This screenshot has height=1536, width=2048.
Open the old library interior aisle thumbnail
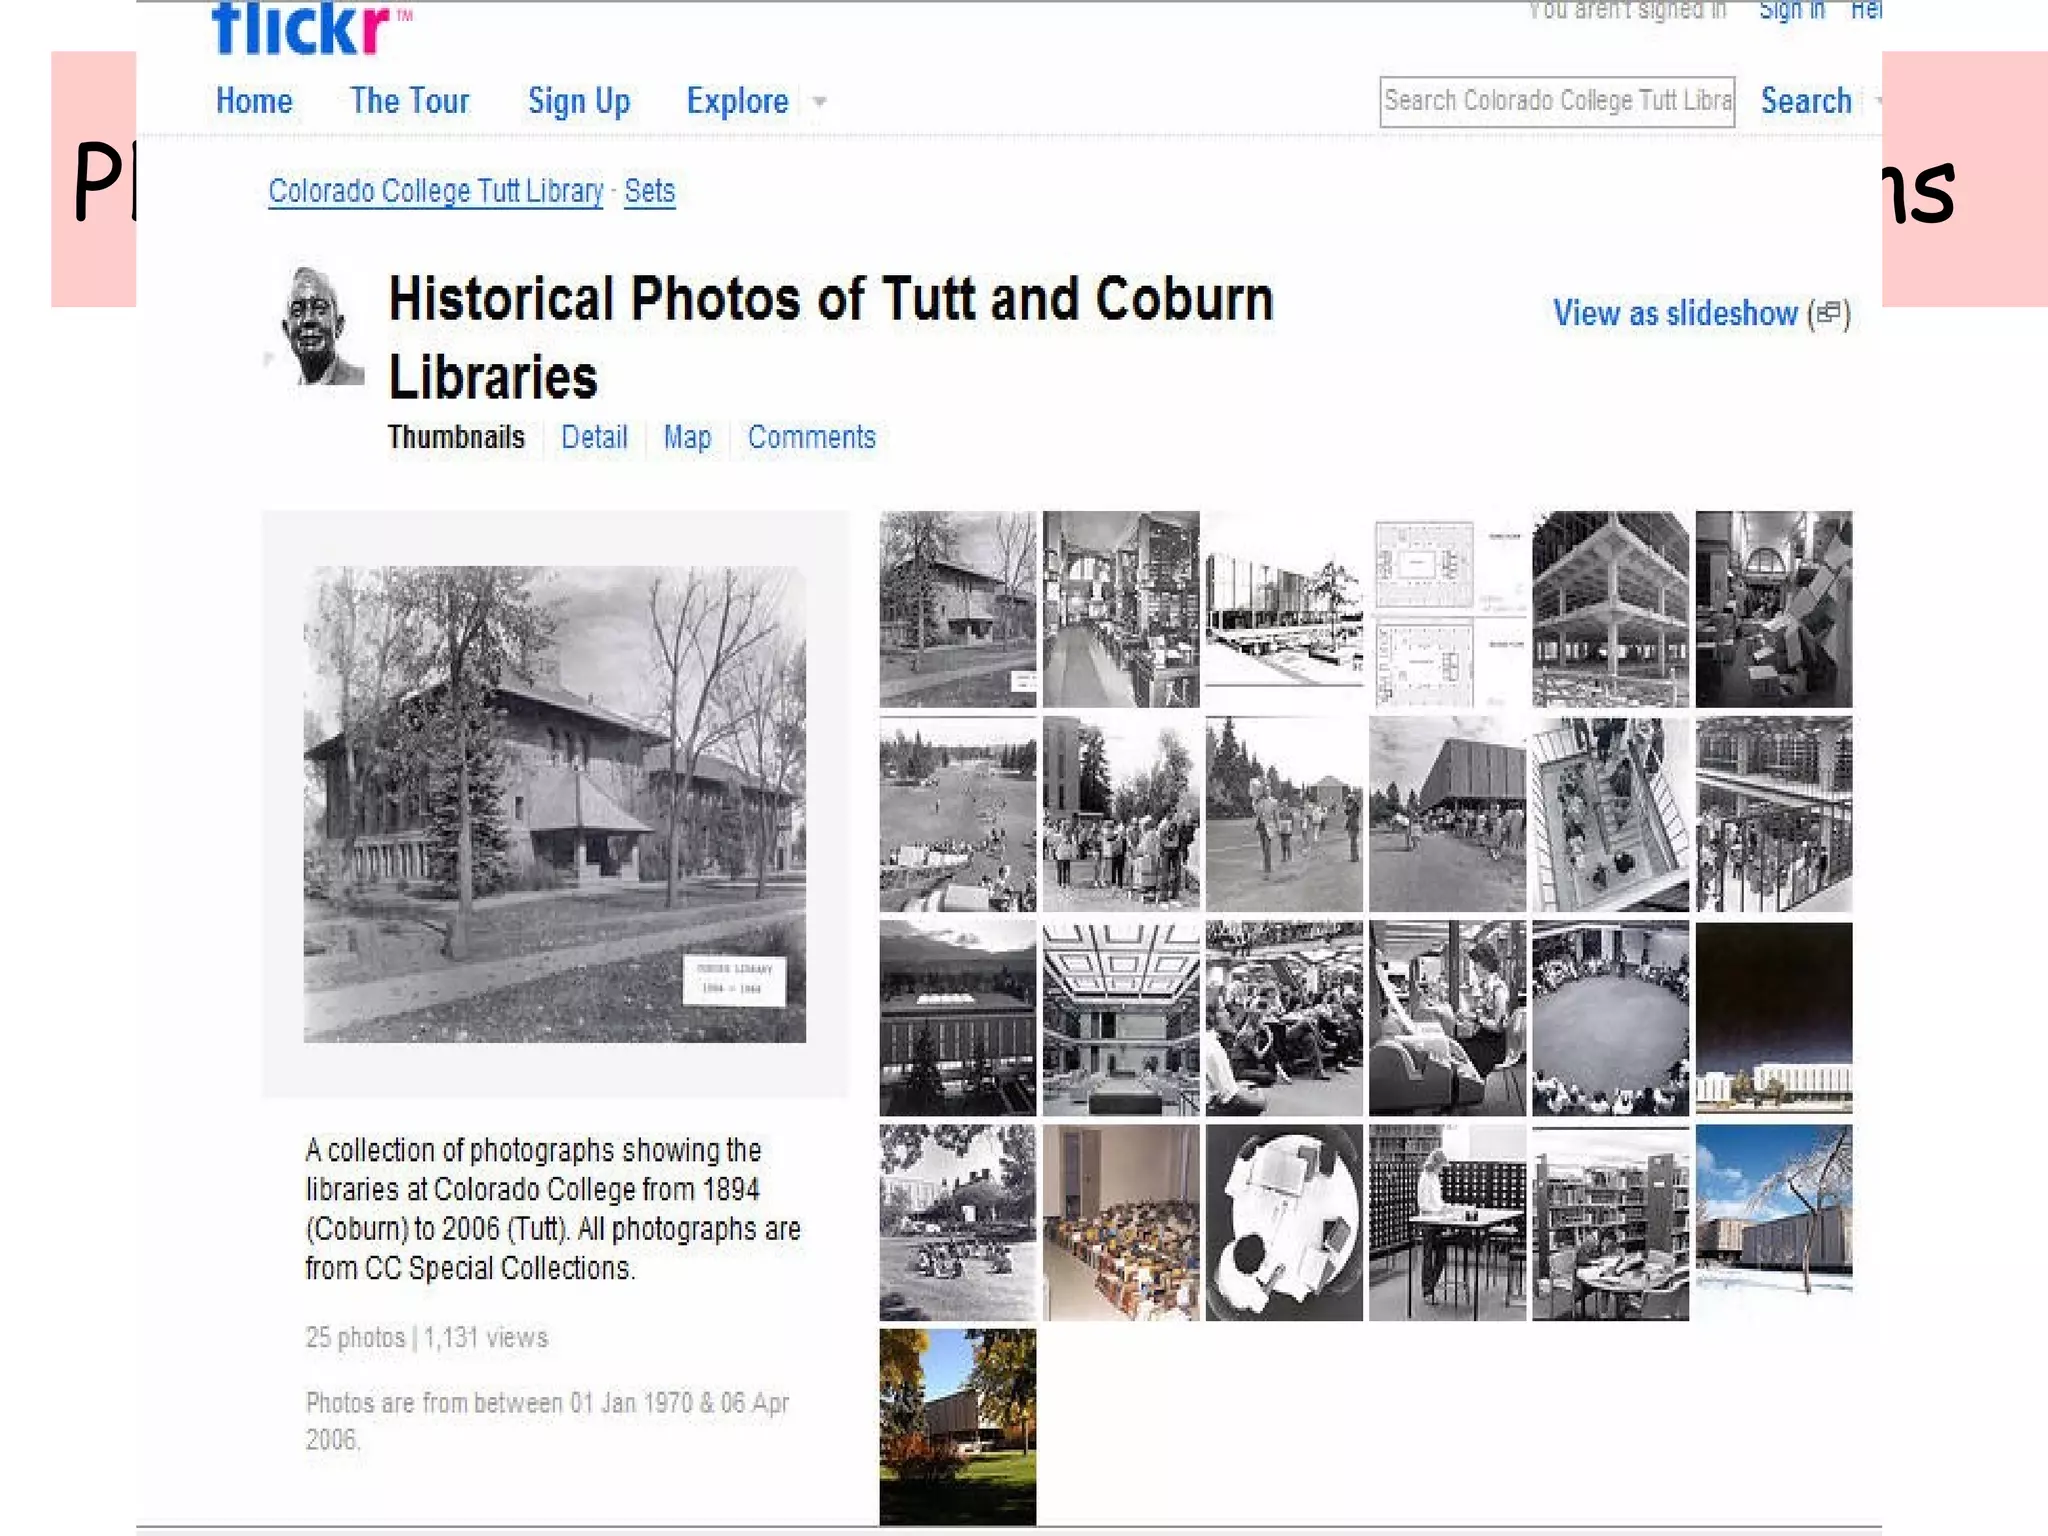point(1121,609)
